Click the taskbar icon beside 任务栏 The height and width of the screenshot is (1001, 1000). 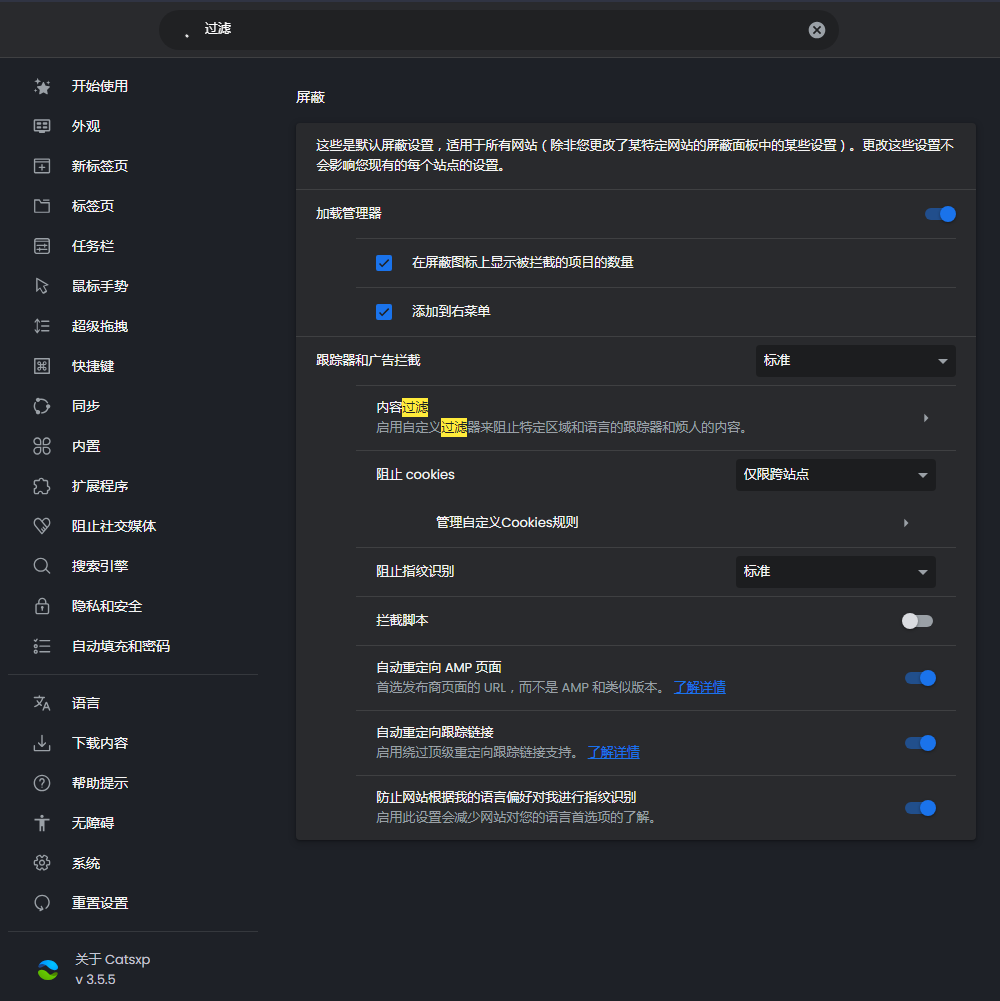[x=42, y=246]
